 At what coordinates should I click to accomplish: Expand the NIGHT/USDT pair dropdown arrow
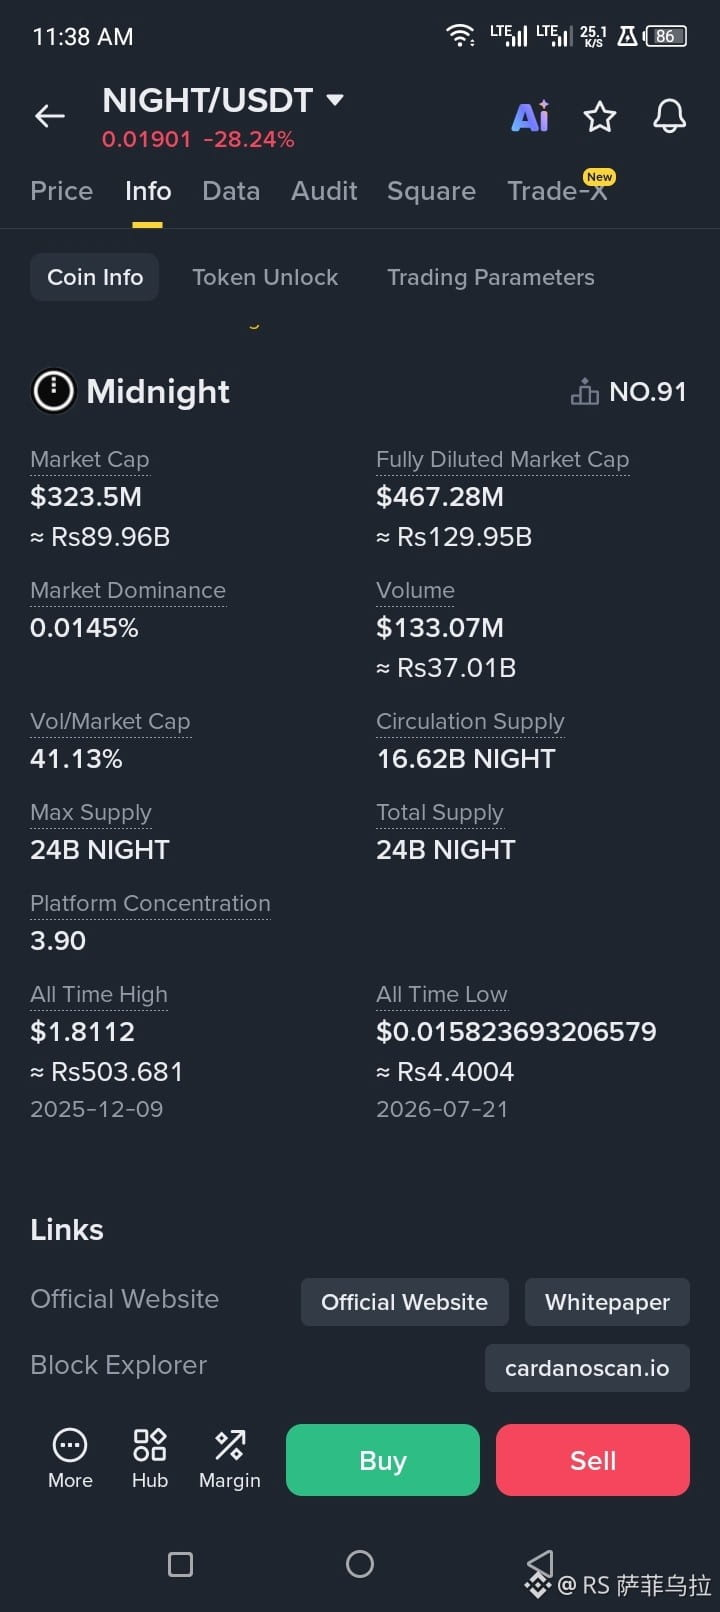(x=335, y=100)
